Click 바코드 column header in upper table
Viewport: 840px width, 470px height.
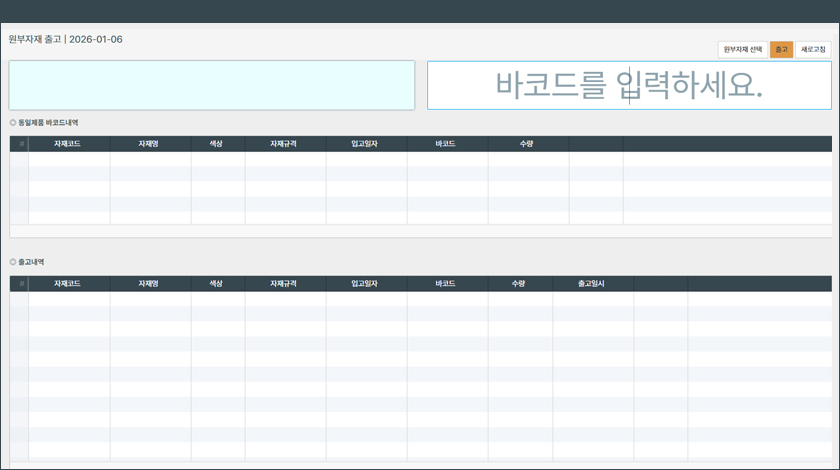click(x=446, y=144)
